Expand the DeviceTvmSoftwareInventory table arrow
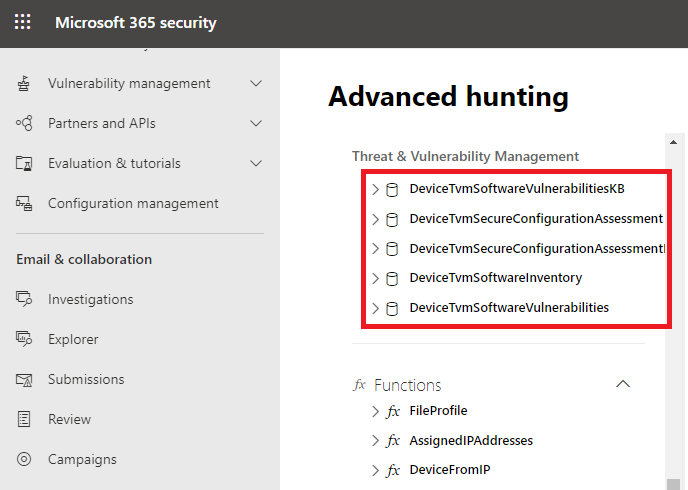The height and width of the screenshot is (490, 688). (375, 278)
